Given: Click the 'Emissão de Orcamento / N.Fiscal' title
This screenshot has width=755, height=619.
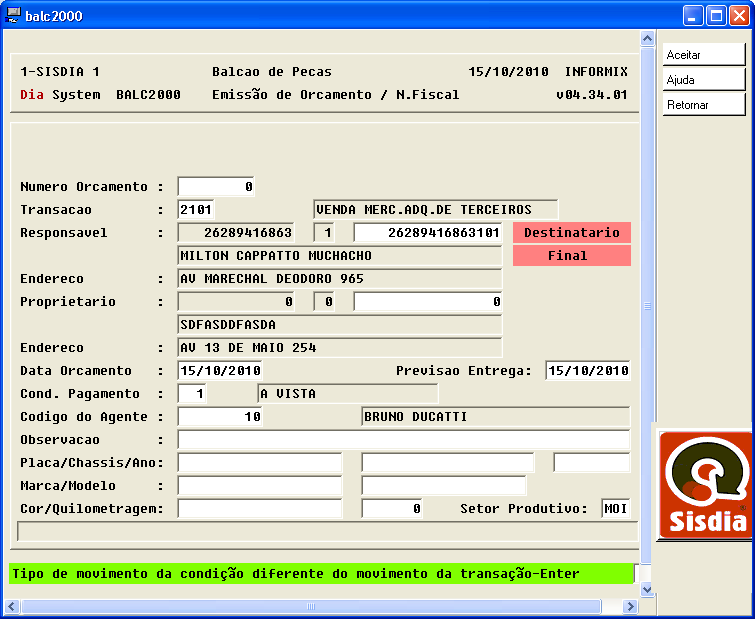Looking at the screenshot, I should [x=336, y=95].
